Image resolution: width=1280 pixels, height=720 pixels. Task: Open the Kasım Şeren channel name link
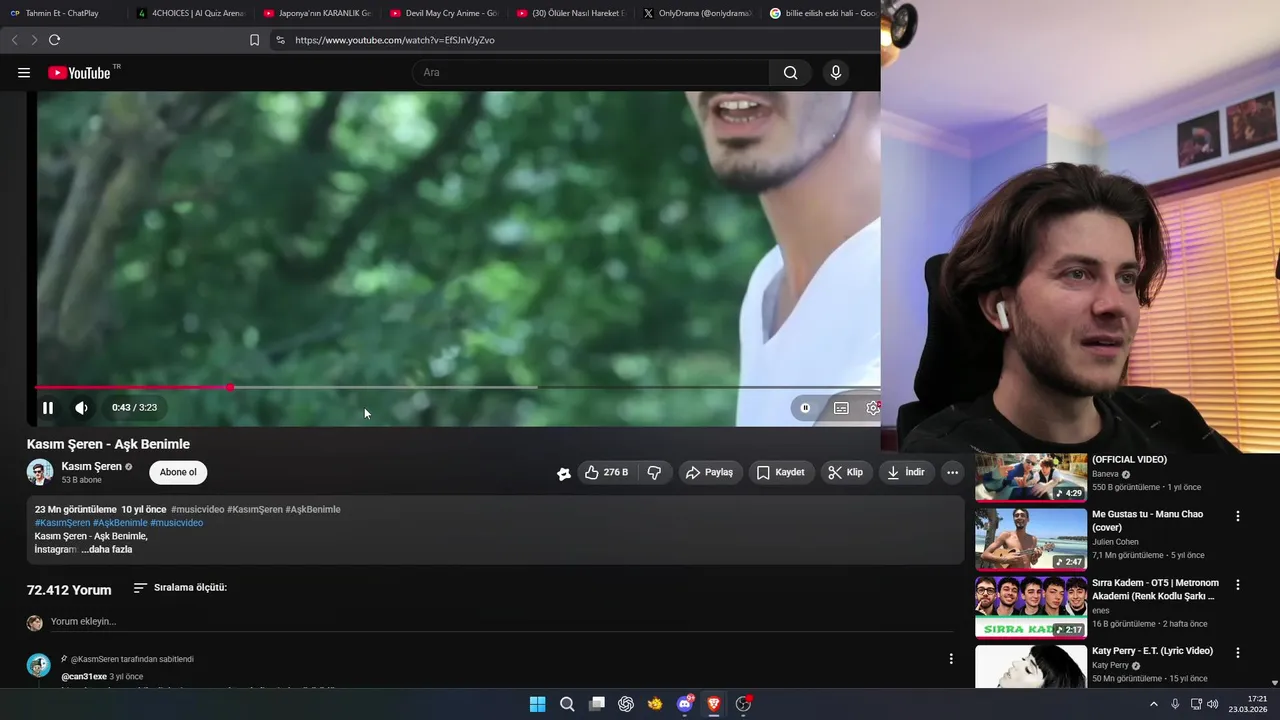click(91, 466)
